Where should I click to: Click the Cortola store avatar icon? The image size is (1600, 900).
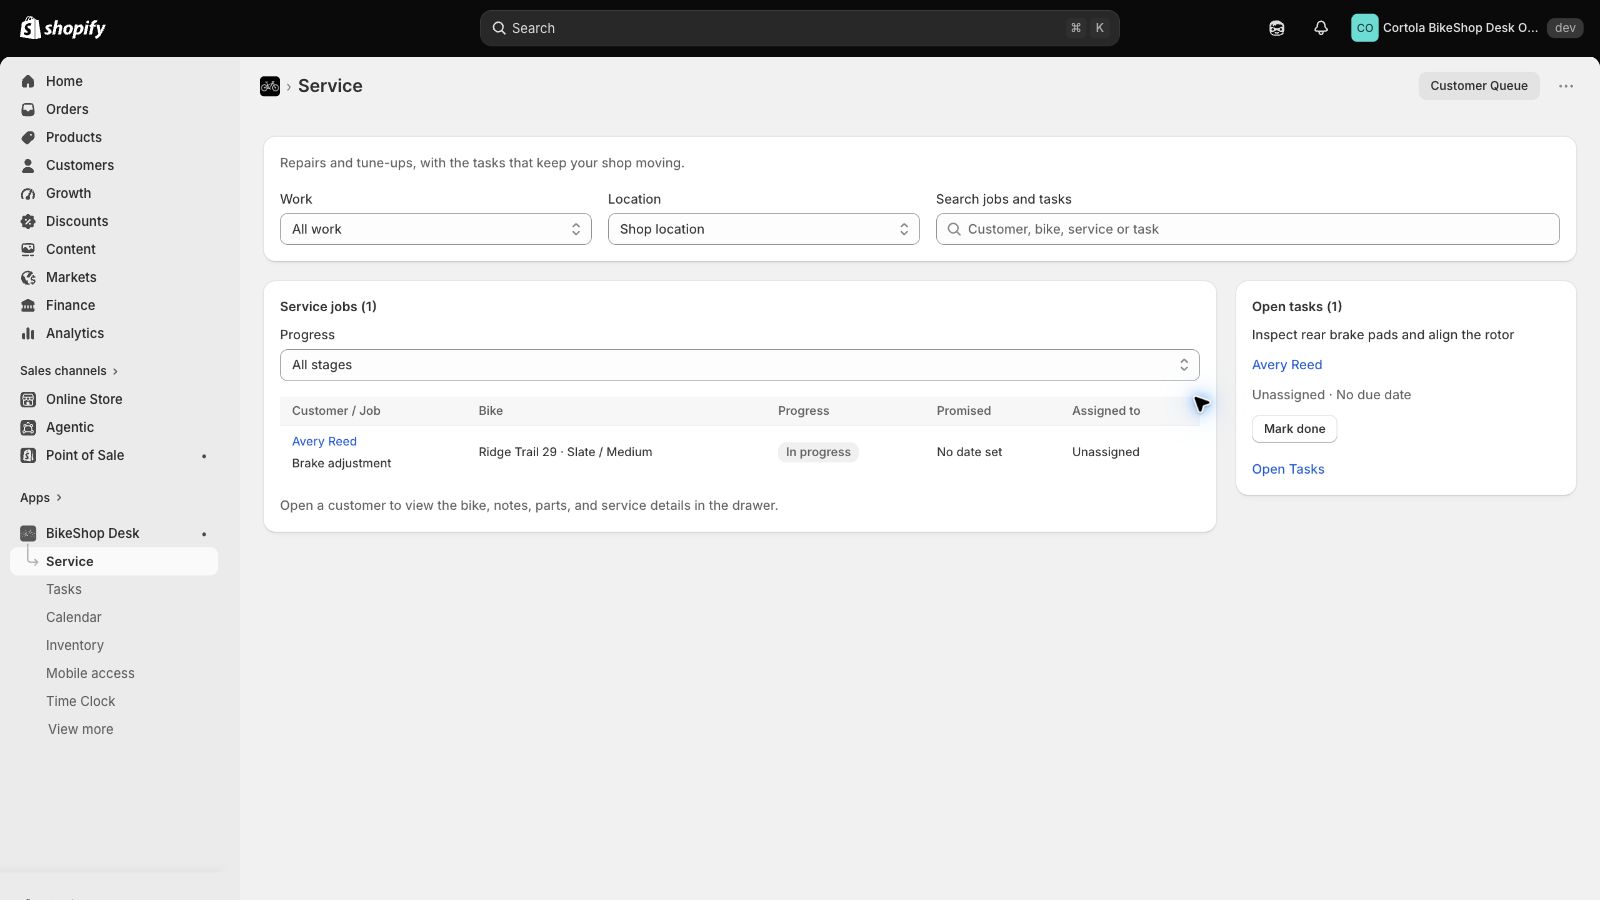tap(1364, 28)
